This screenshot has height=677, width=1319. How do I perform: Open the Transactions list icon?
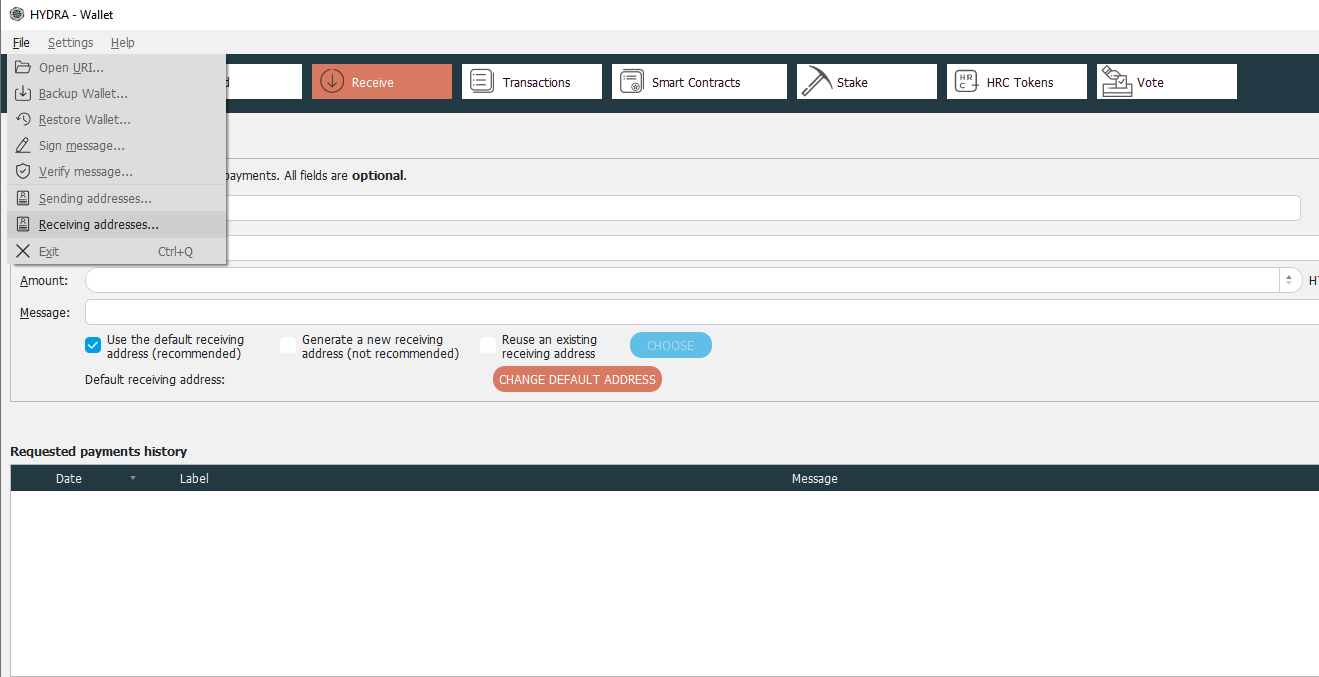(x=482, y=82)
